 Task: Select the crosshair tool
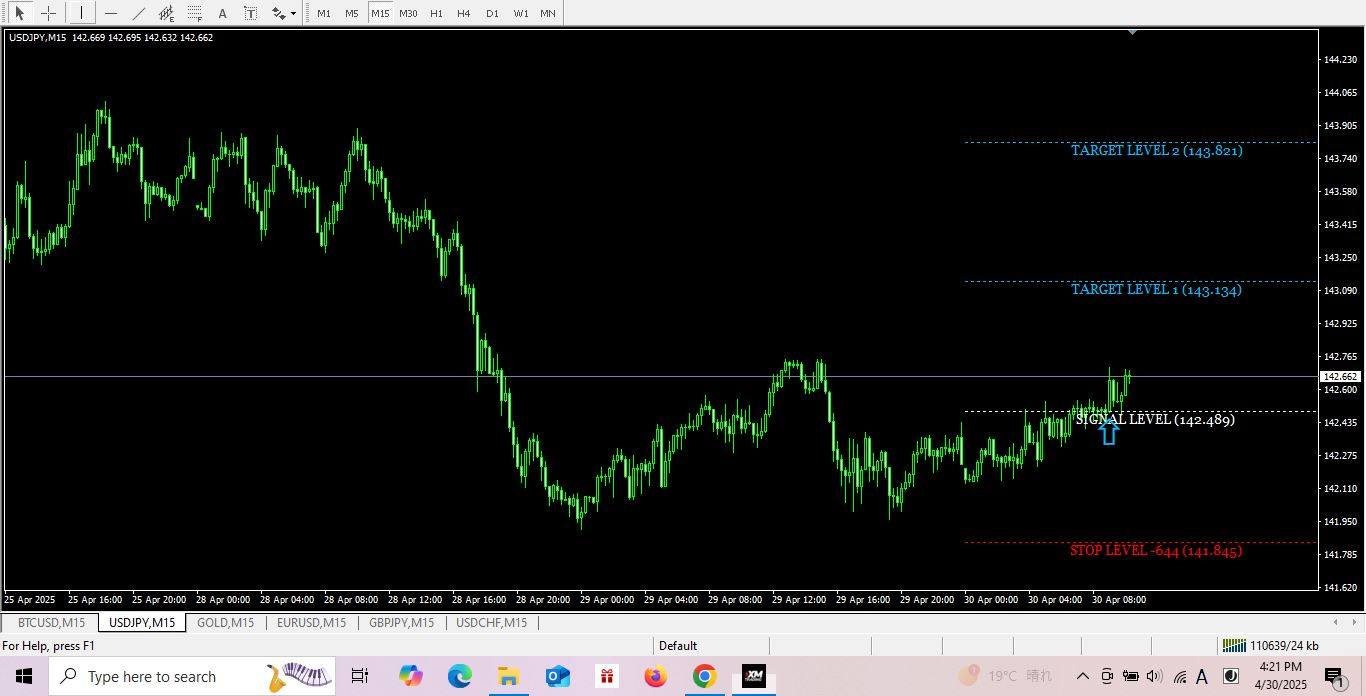click(x=48, y=14)
